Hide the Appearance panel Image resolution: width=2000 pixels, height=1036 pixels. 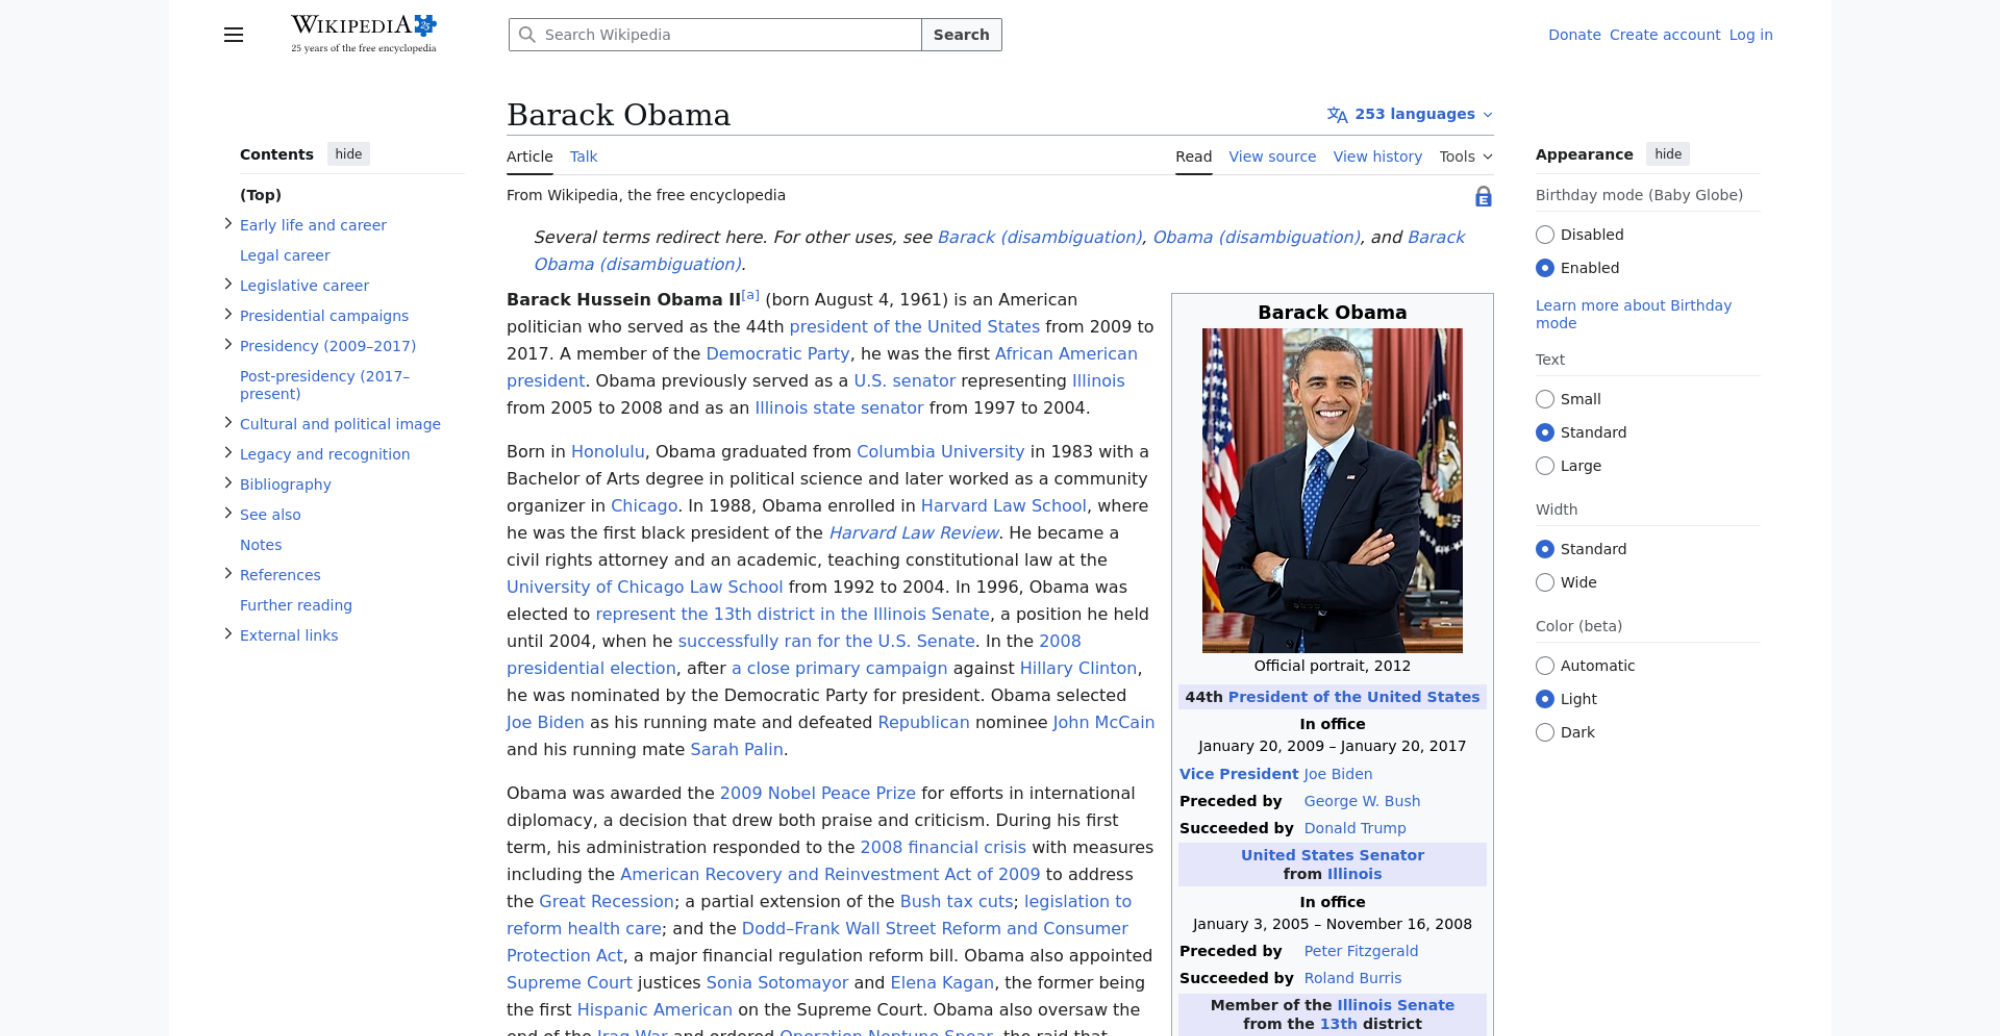1667,154
